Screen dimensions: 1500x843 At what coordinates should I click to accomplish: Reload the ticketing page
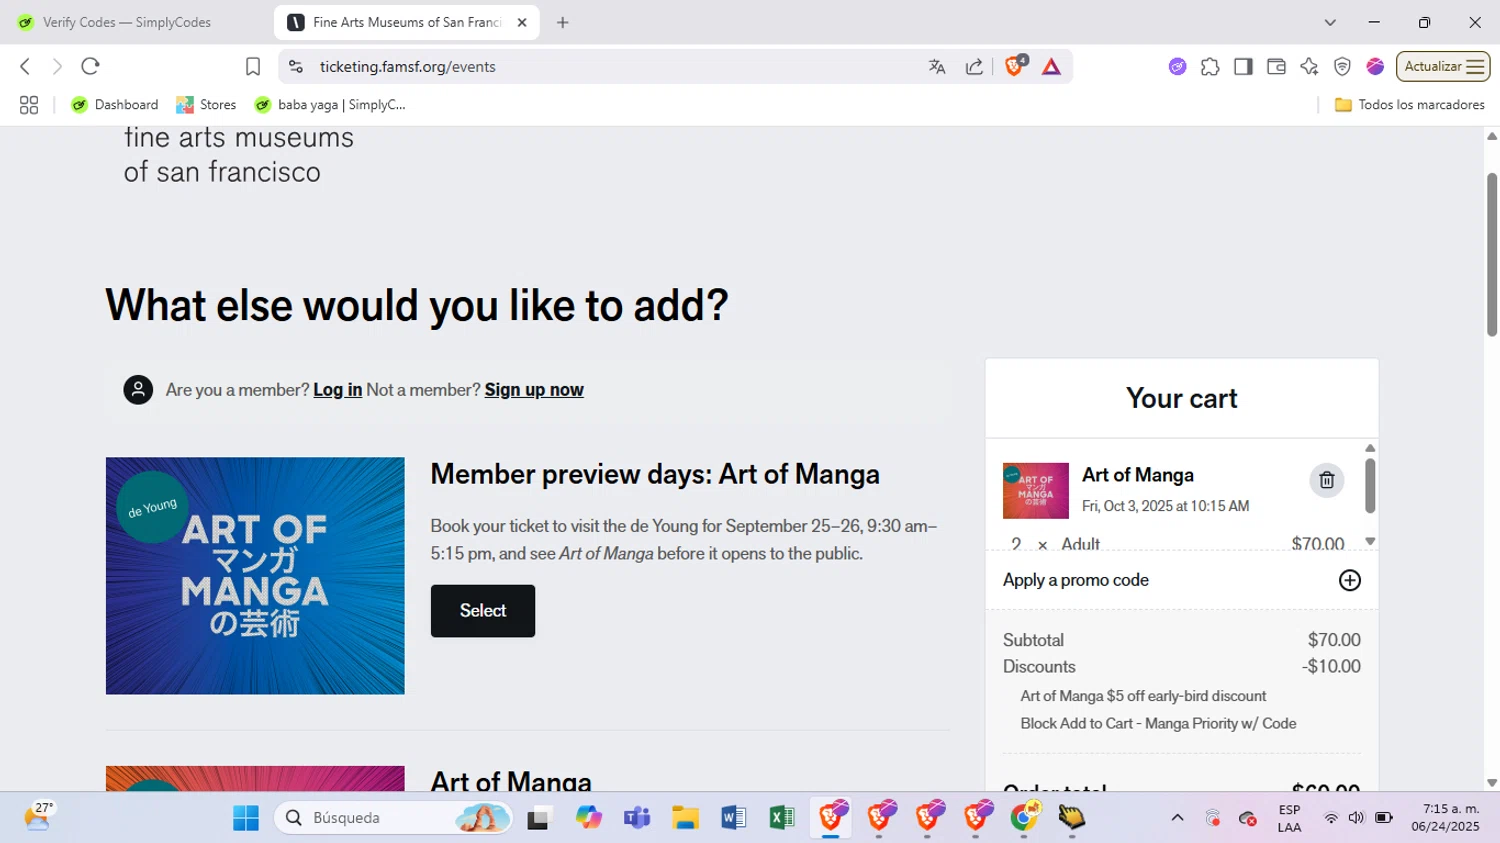(x=90, y=67)
